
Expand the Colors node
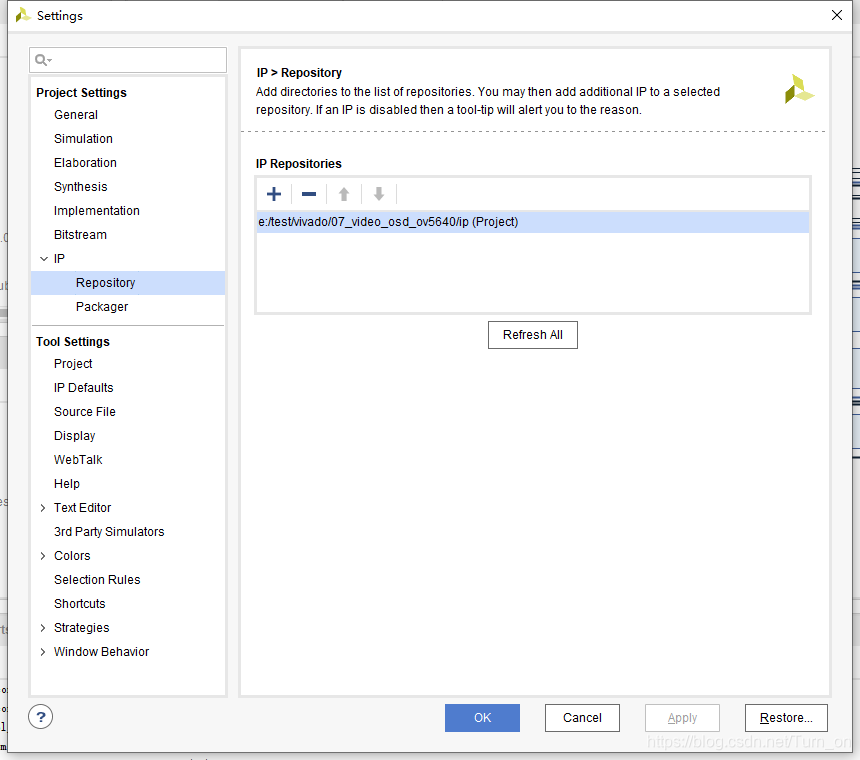(43, 556)
